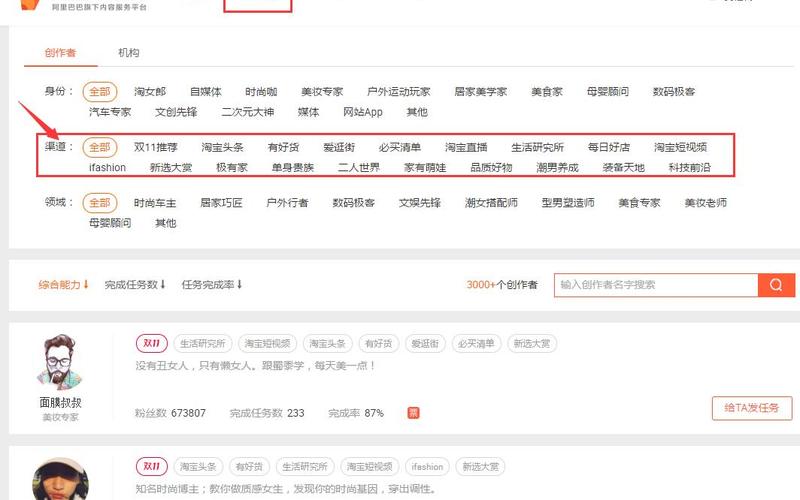Open the 面膜叔叔 creator name
The height and width of the screenshot is (500, 800).
pos(60,403)
